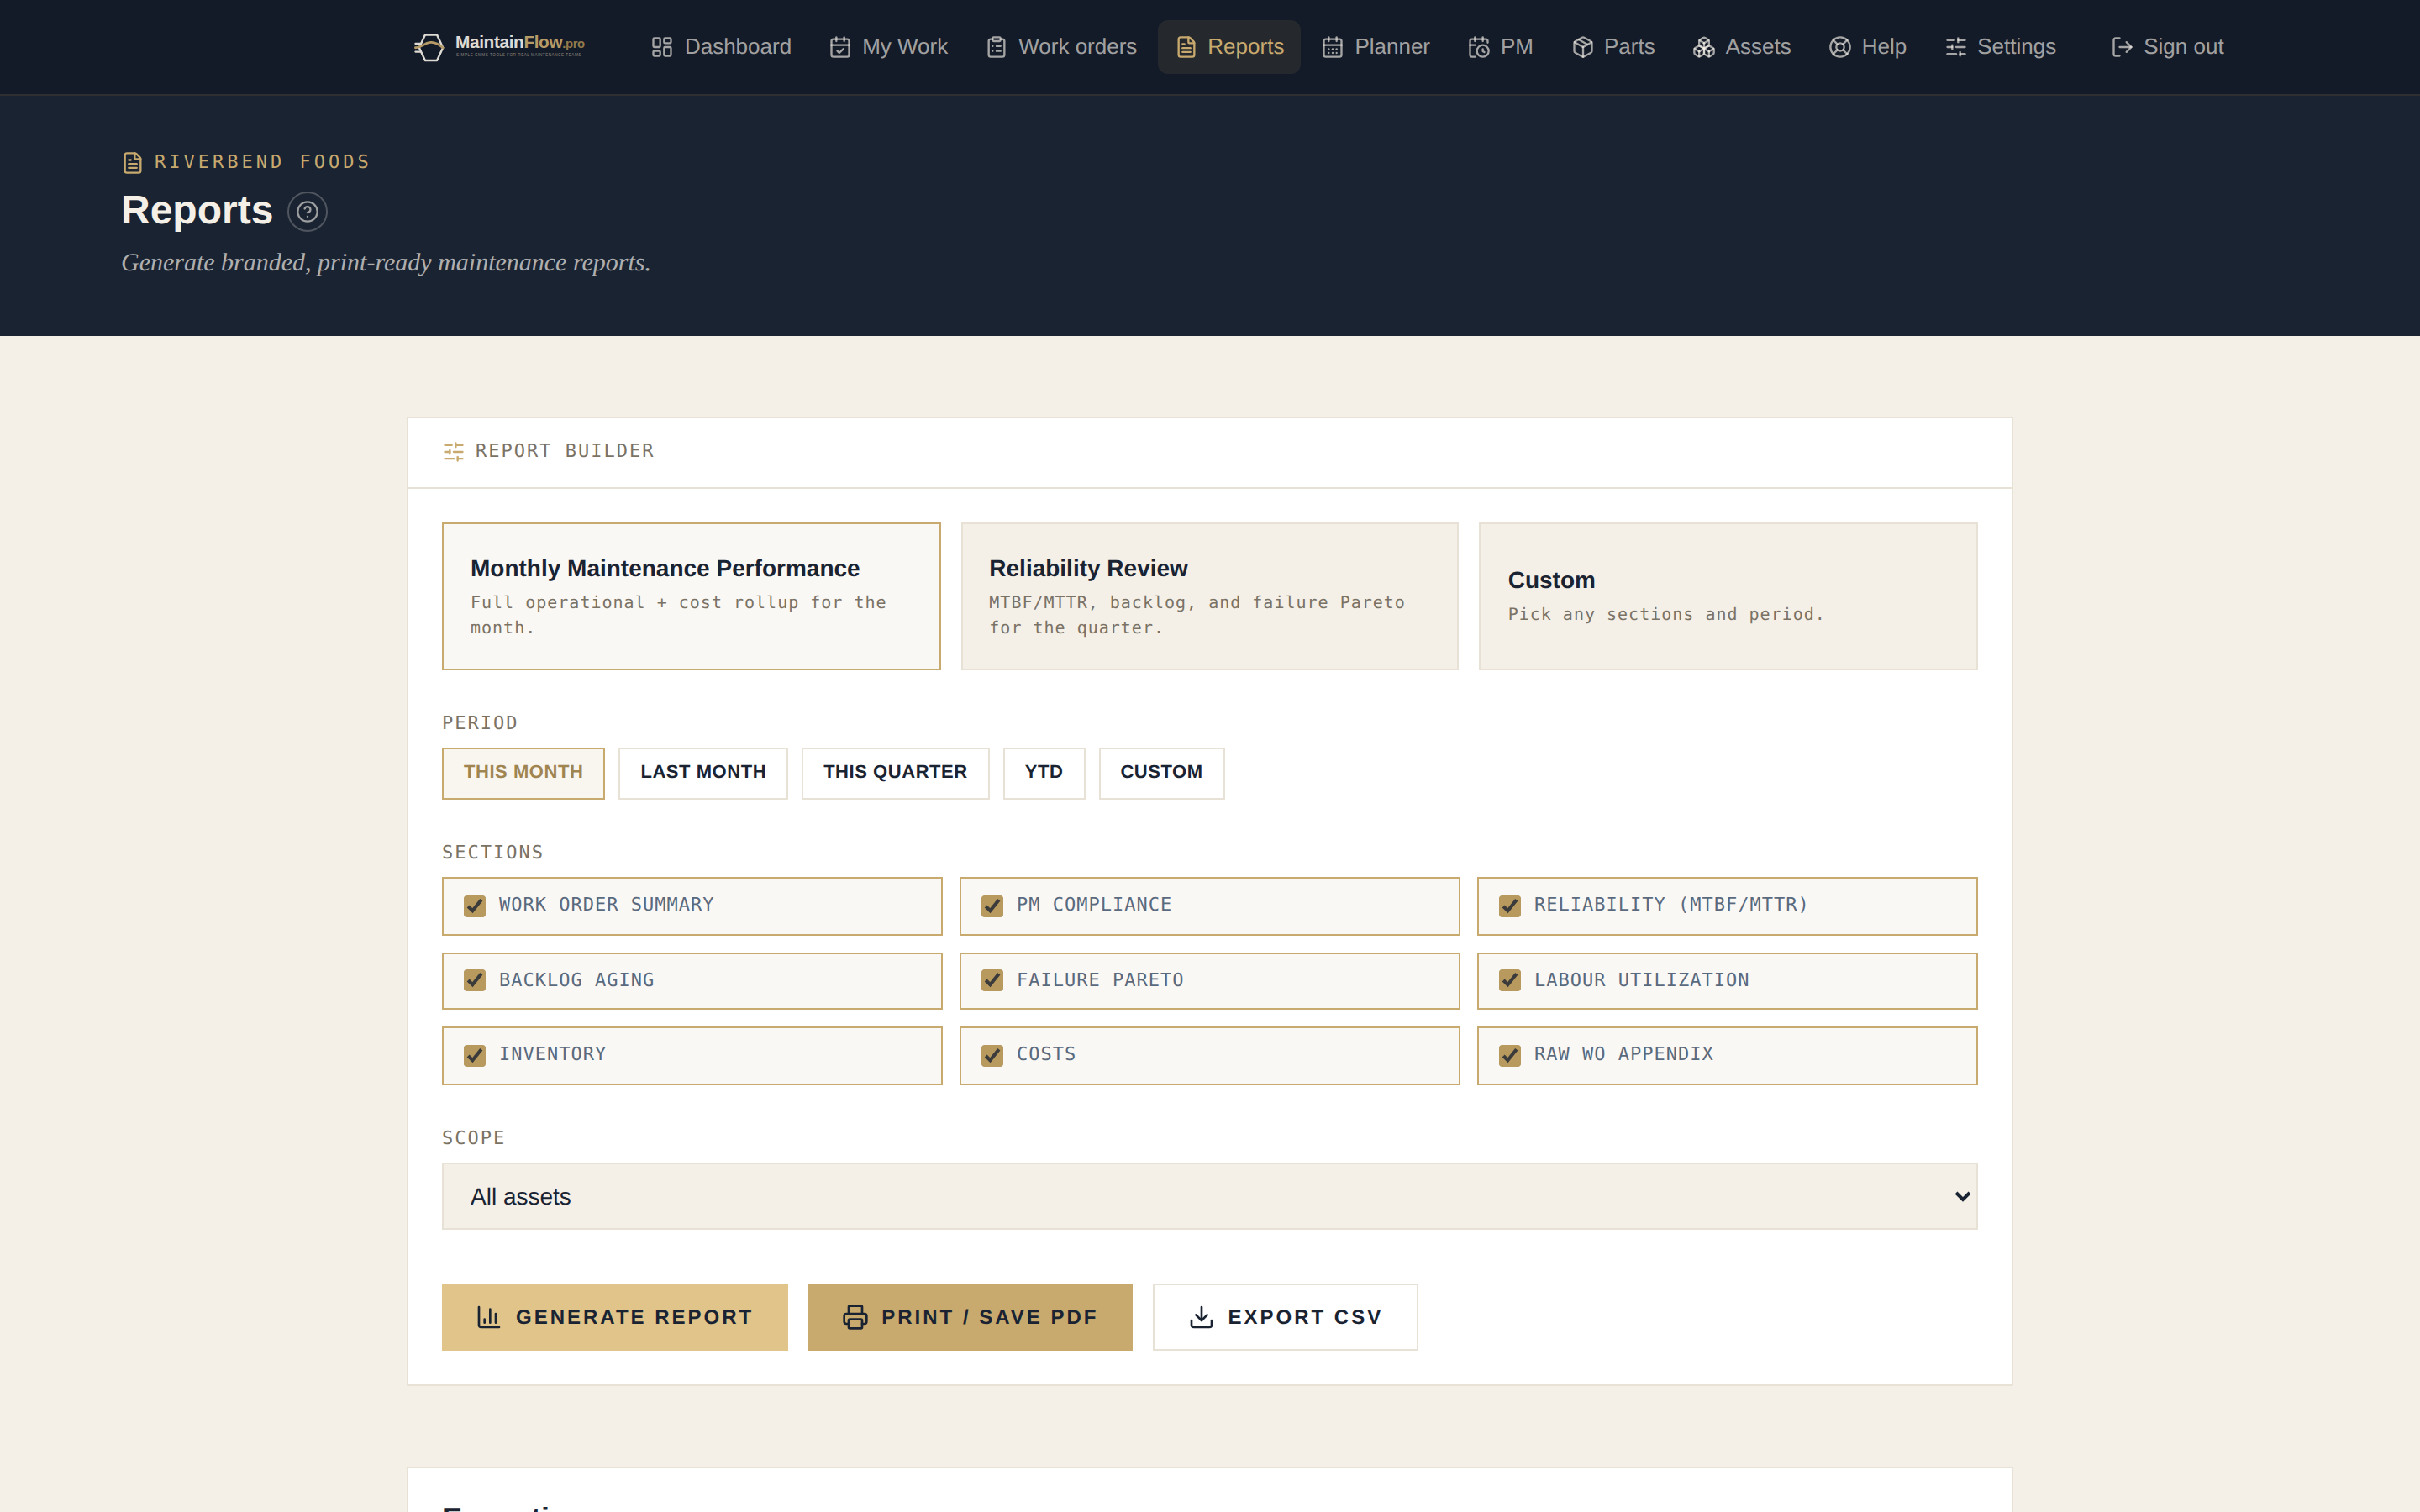Toggle the Work Order Summary checkbox
Screen dimensions: 2420x1512
pyautogui.click(x=474, y=906)
